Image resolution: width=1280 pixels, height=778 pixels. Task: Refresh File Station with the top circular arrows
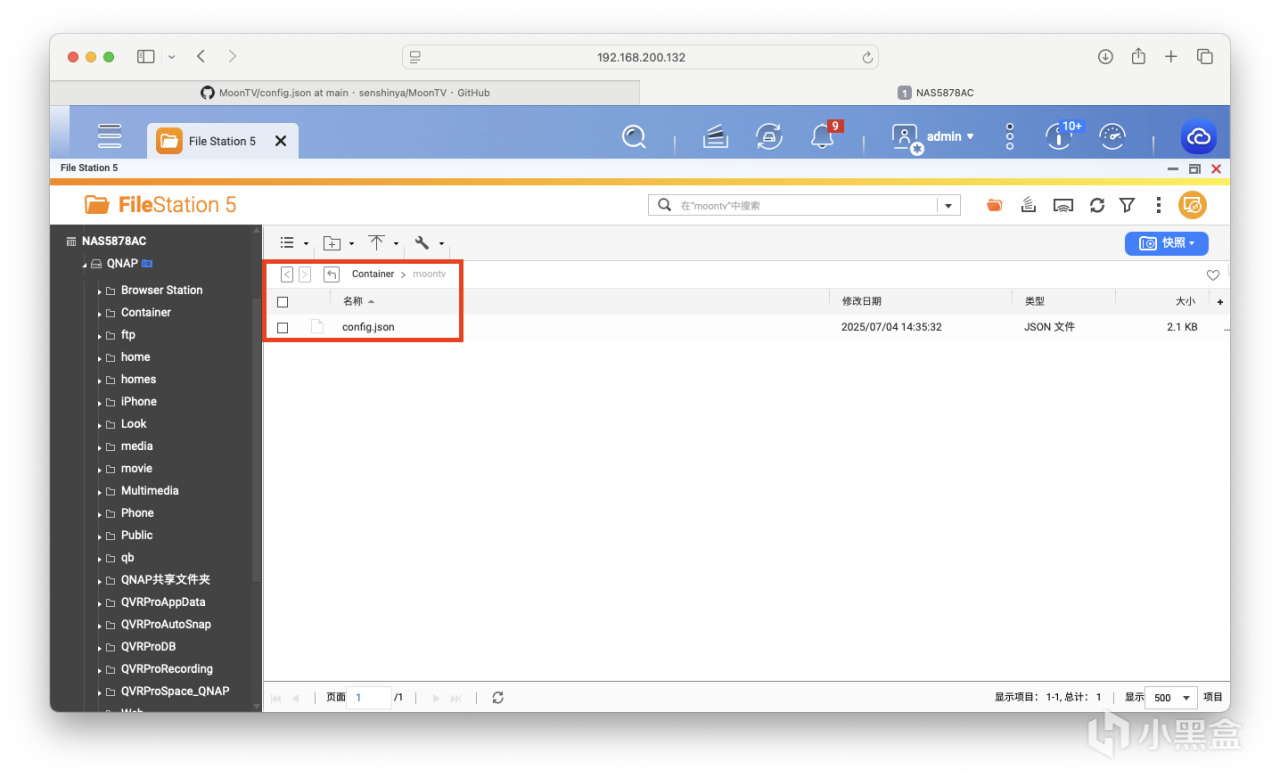1097,205
